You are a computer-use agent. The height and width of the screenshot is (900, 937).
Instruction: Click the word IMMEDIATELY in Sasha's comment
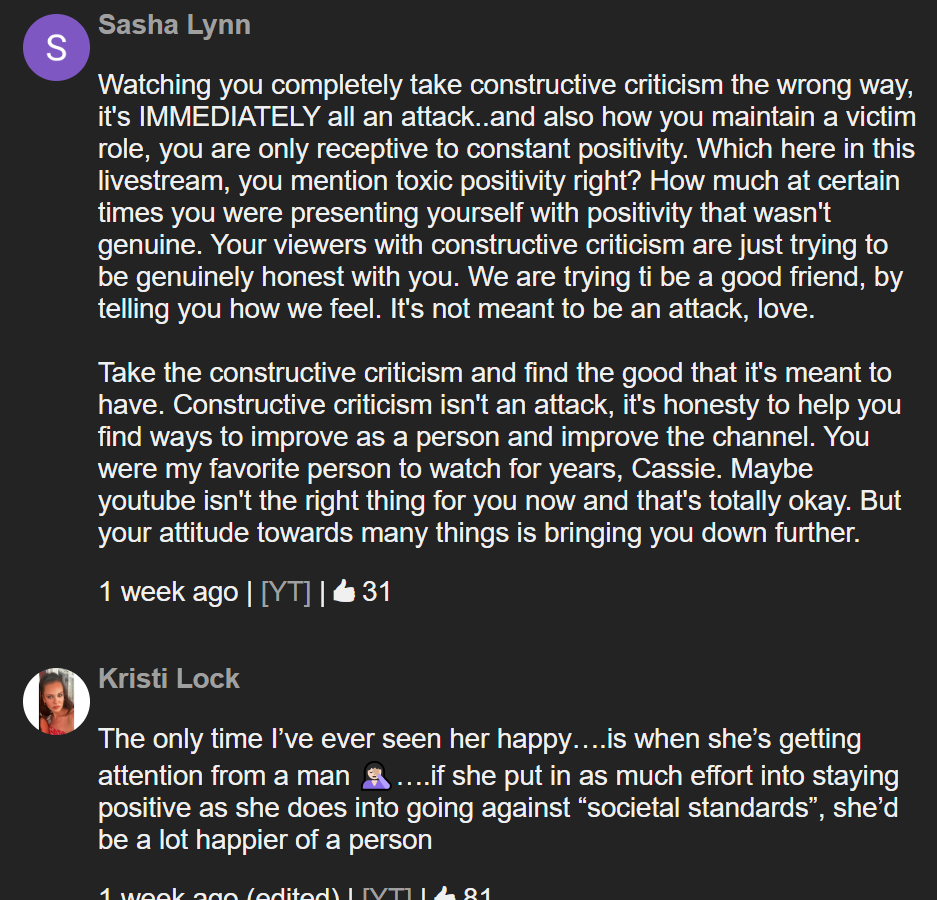tap(229, 117)
